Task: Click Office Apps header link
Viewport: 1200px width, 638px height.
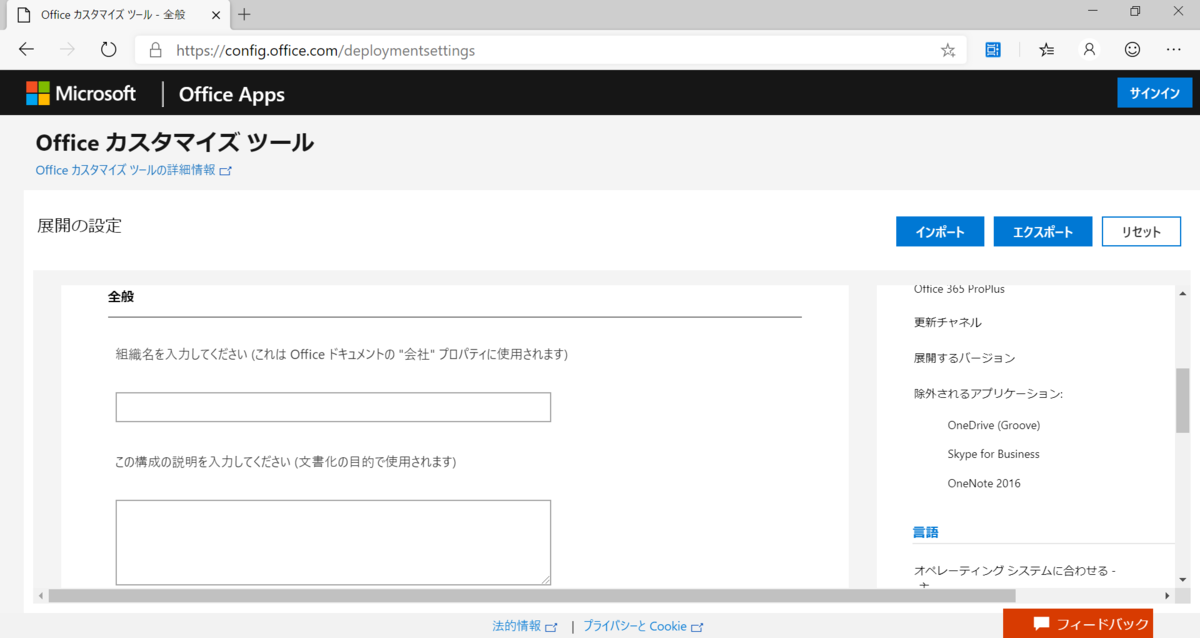Action: click(231, 94)
